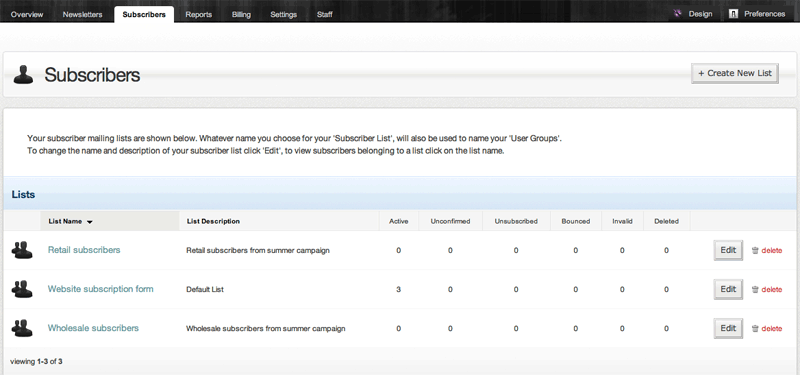
Task: Open the Retail subscribers list
Action: [x=84, y=250]
